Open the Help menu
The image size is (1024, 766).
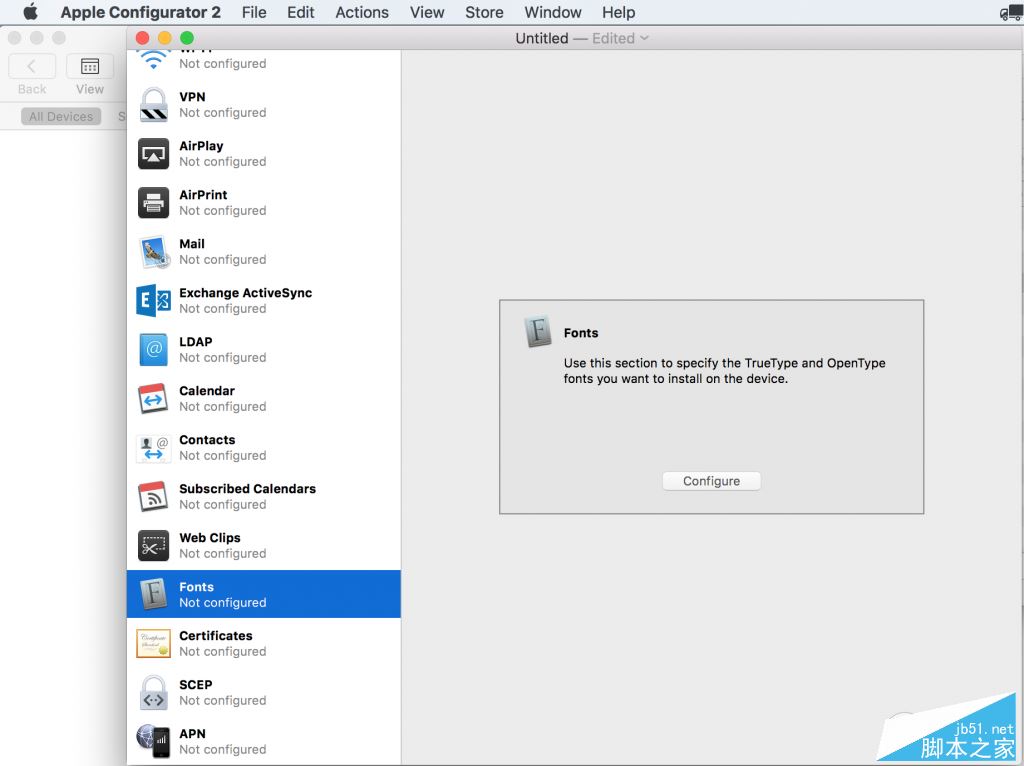pos(618,12)
